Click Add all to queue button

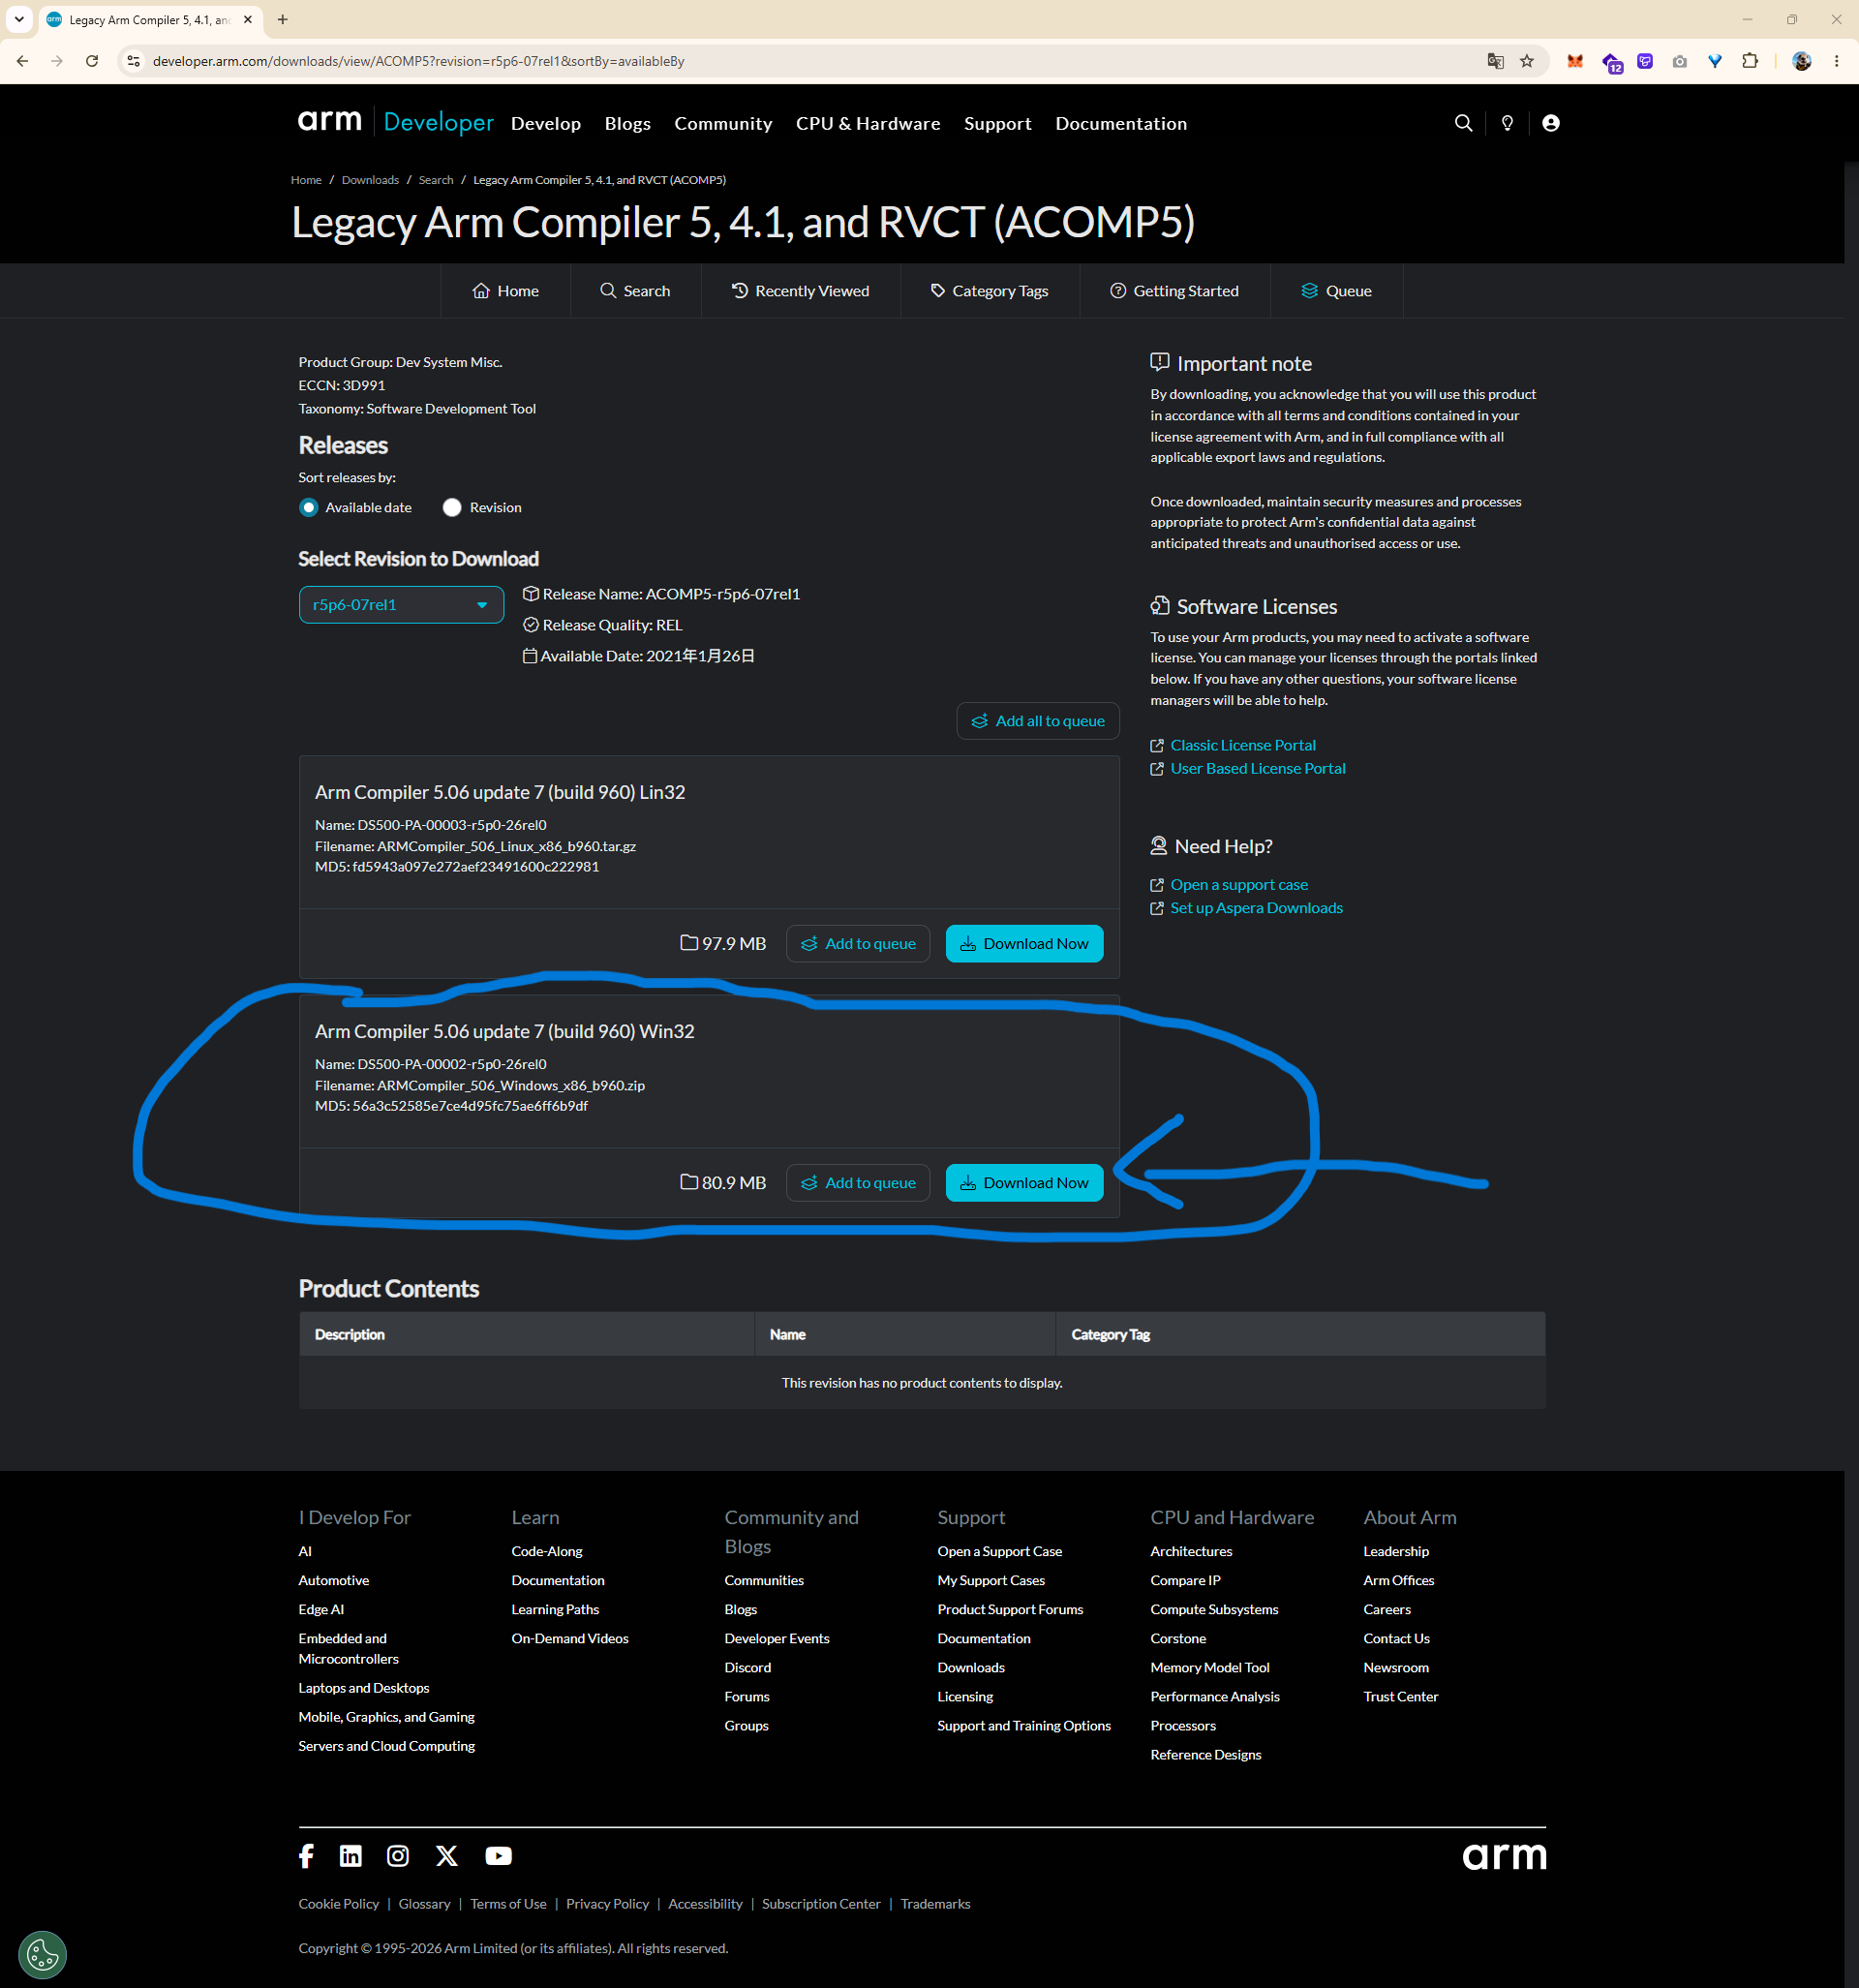tap(1038, 721)
